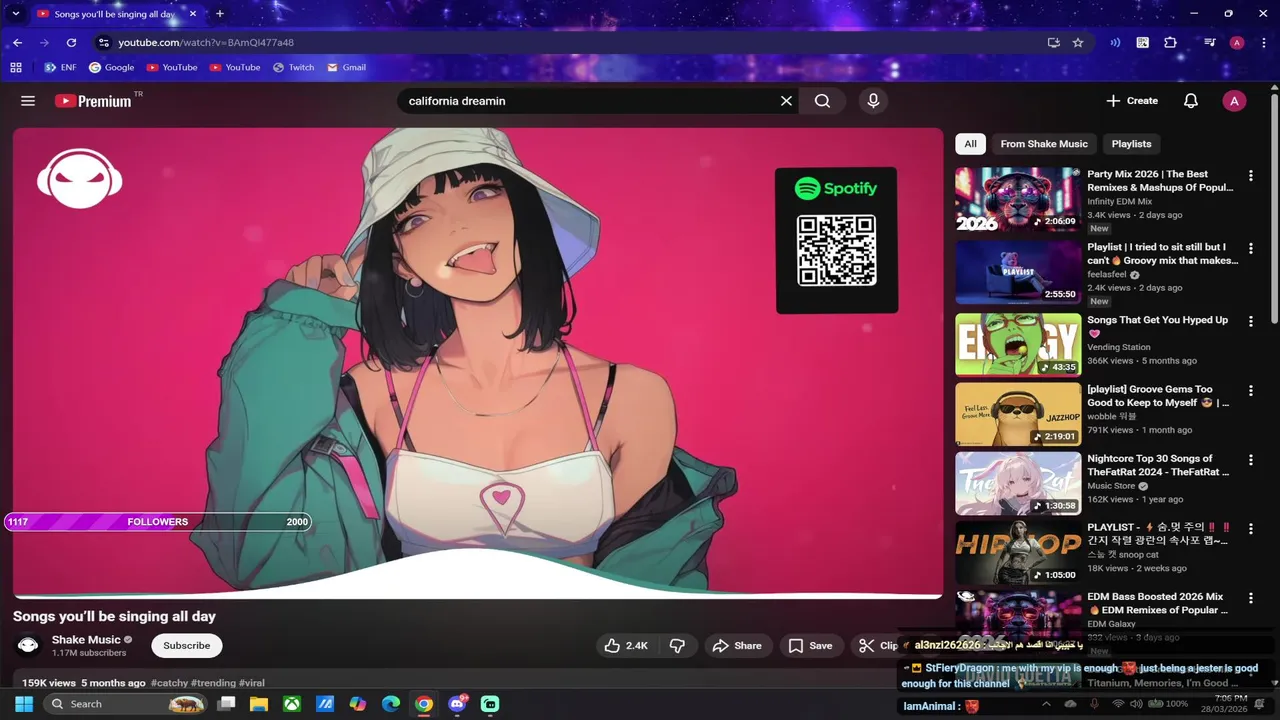Open the Google bookmark
Image resolution: width=1280 pixels, height=720 pixels.
pos(111,68)
